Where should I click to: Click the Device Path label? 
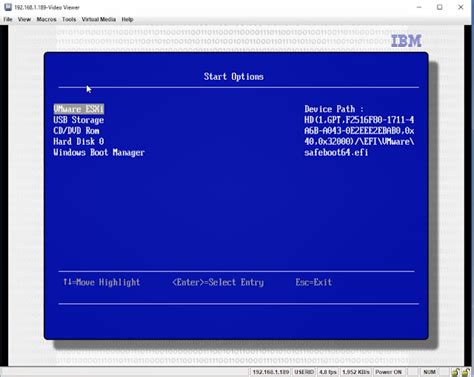[334, 109]
